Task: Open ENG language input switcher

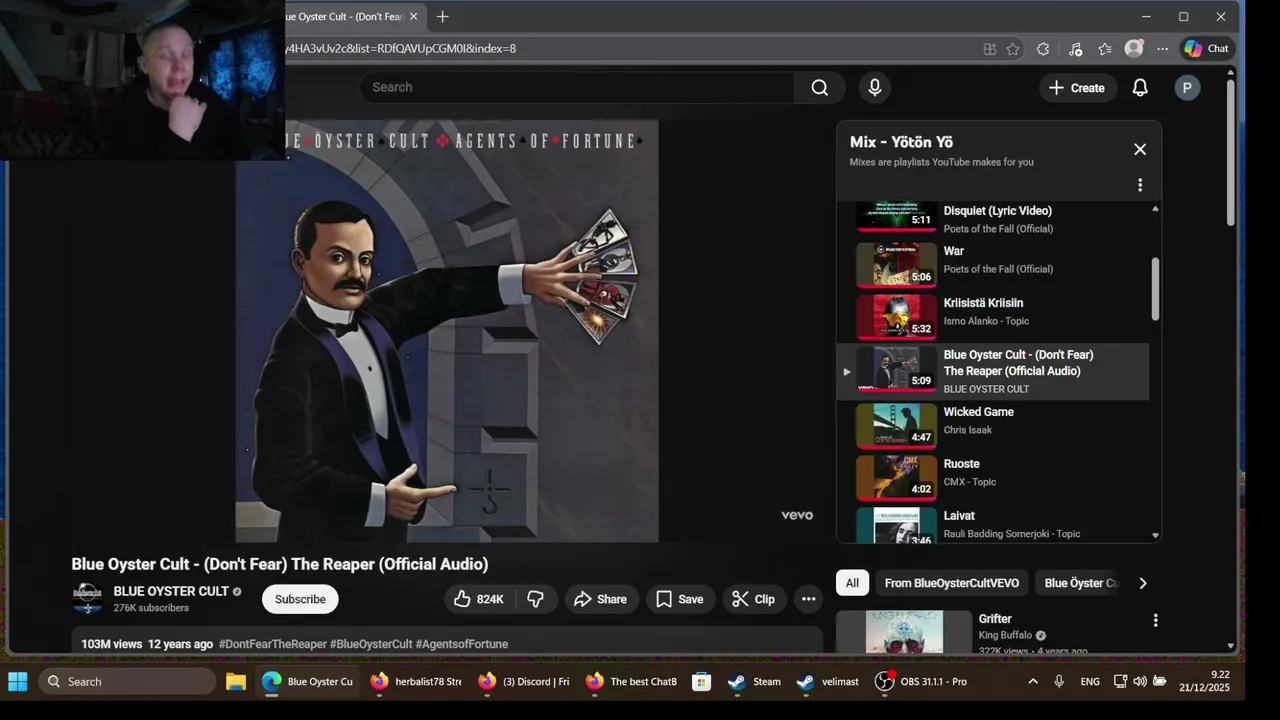Action: click(x=1090, y=682)
